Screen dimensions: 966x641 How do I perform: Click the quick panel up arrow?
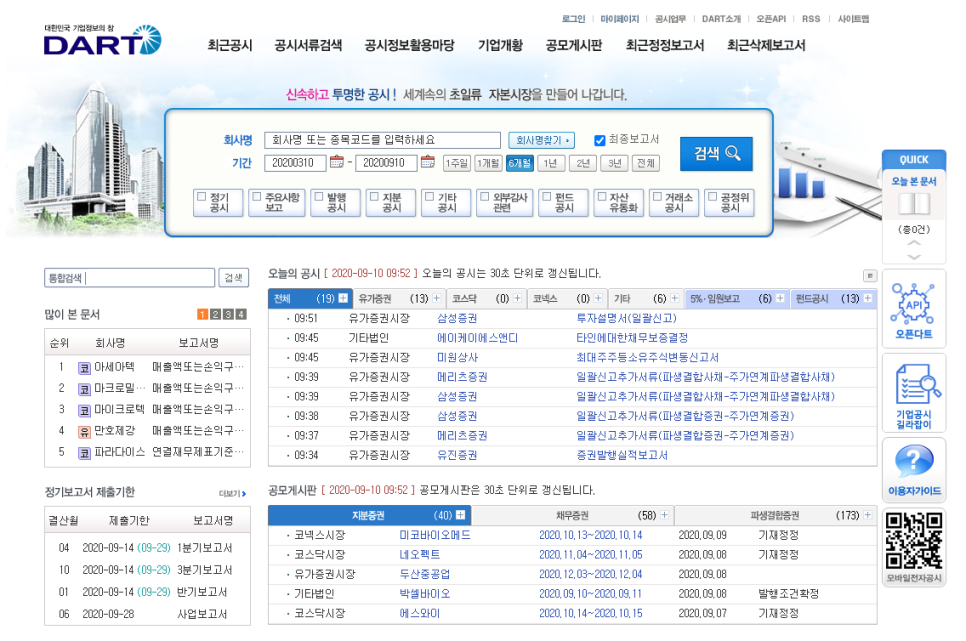pyautogui.click(x=914, y=243)
